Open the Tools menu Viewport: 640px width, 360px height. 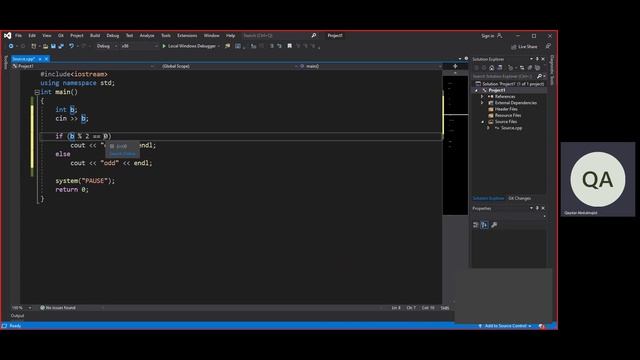(166, 36)
